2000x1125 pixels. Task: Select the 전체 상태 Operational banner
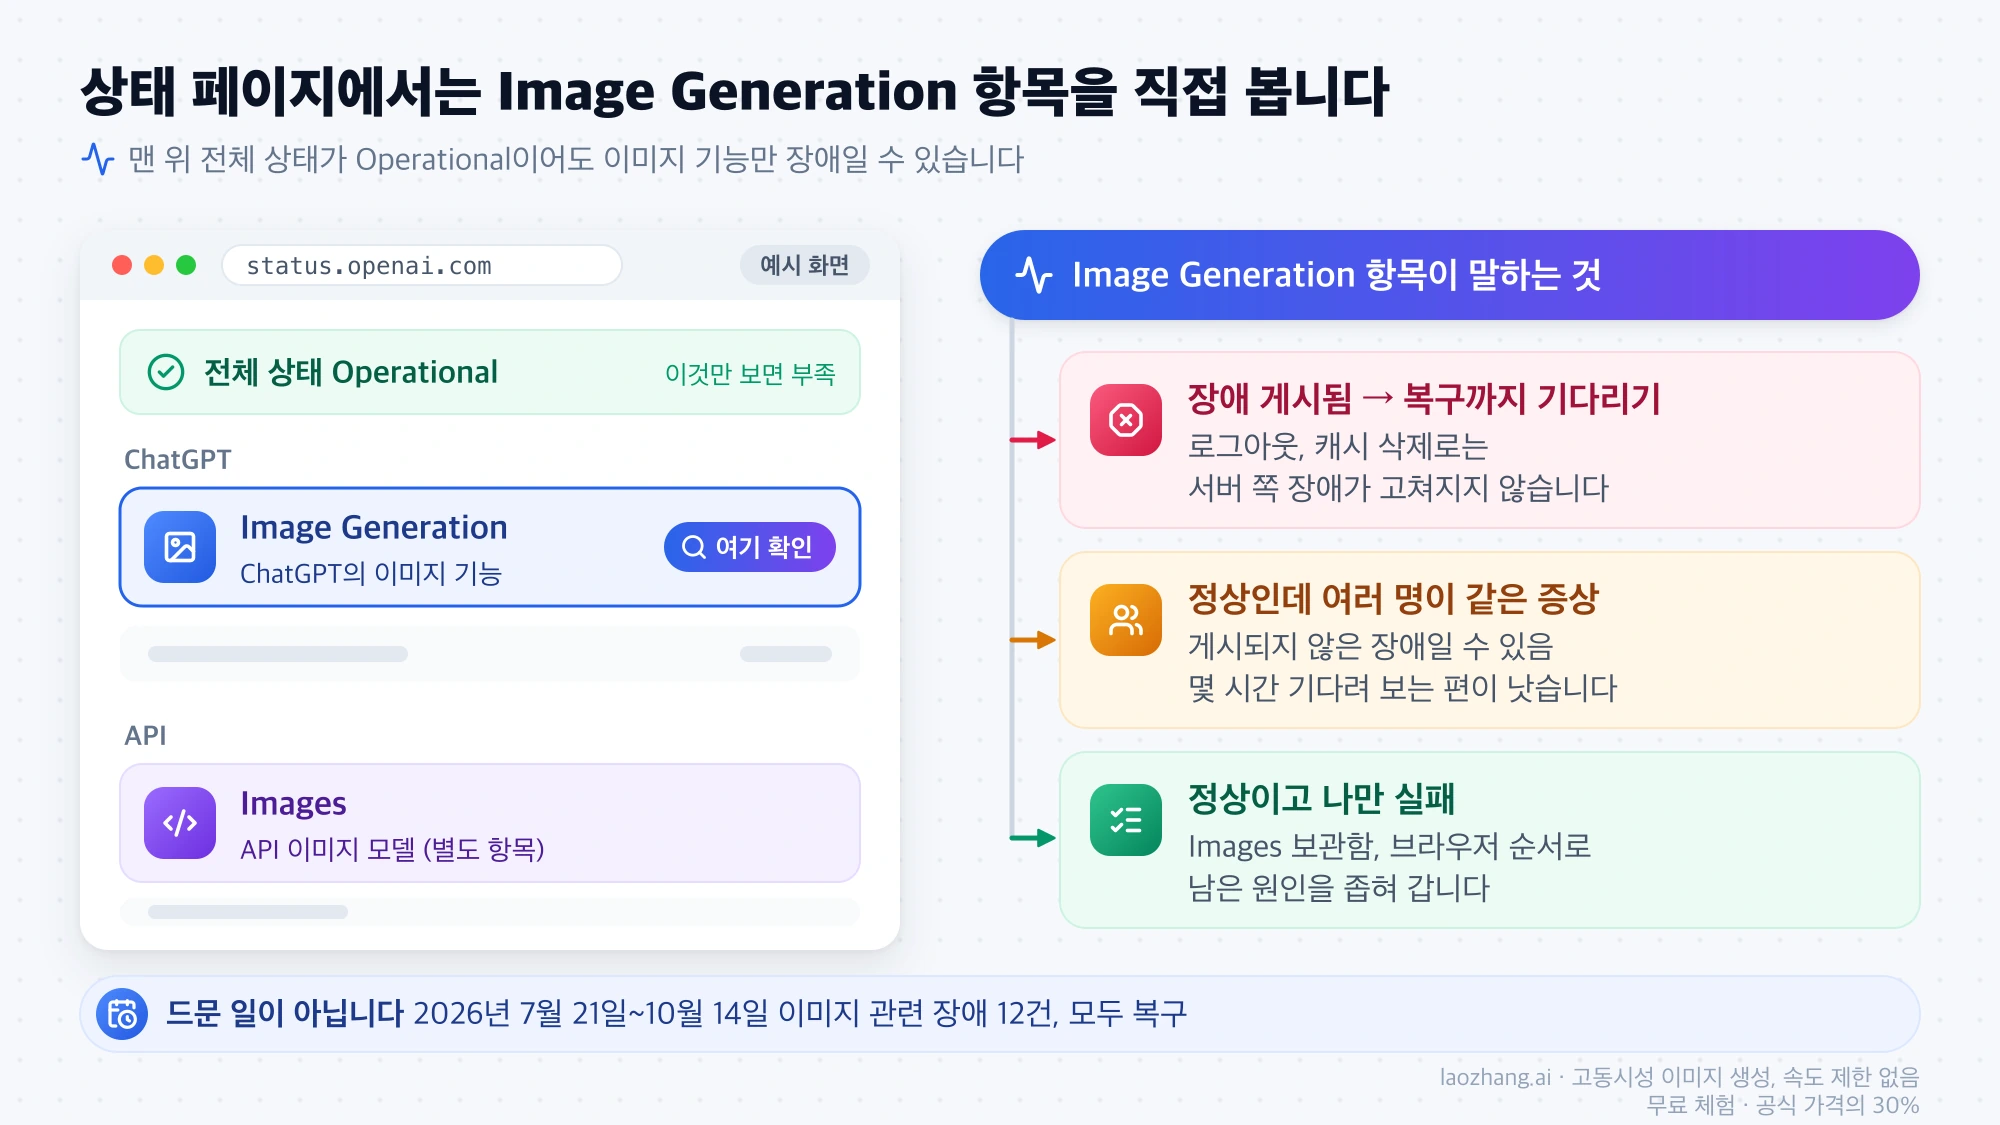(490, 372)
